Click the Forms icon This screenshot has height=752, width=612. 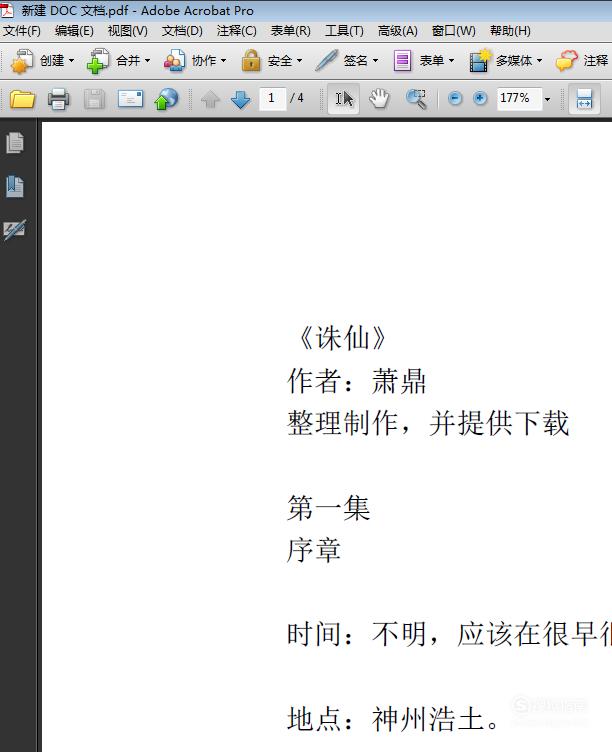(x=402, y=61)
